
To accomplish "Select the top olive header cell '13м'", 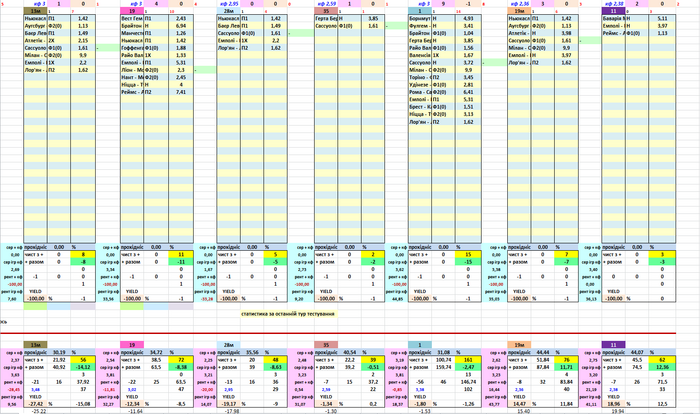I will pyautogui.click(x=35, y=11).
